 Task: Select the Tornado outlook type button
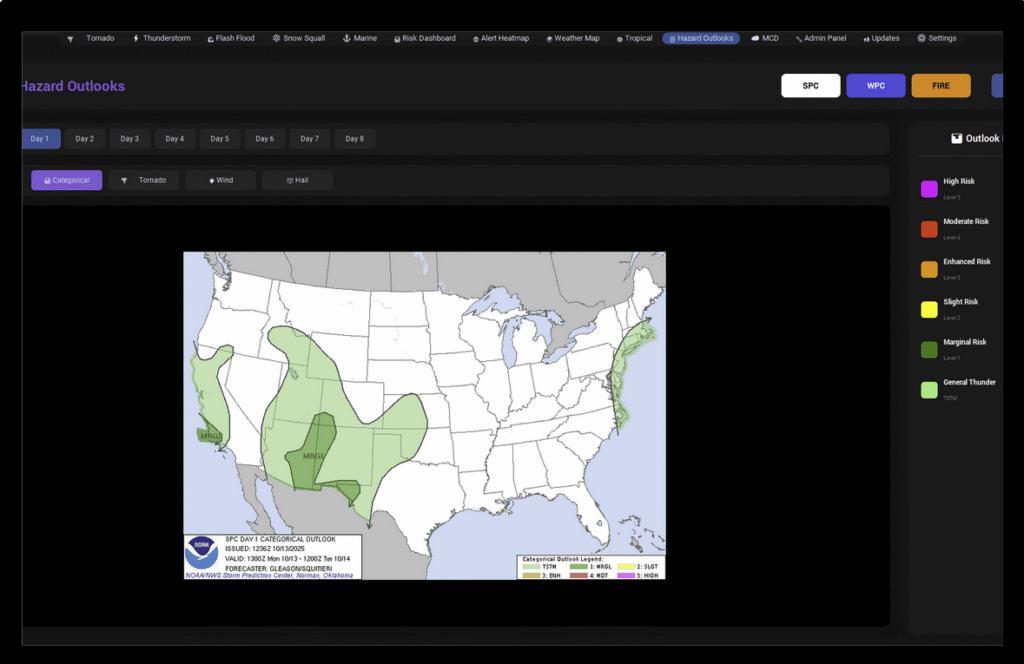click(145, 181)
